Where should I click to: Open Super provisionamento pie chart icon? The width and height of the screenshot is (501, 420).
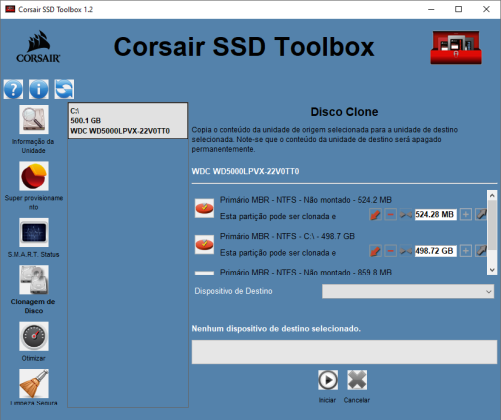click(34, 176)
